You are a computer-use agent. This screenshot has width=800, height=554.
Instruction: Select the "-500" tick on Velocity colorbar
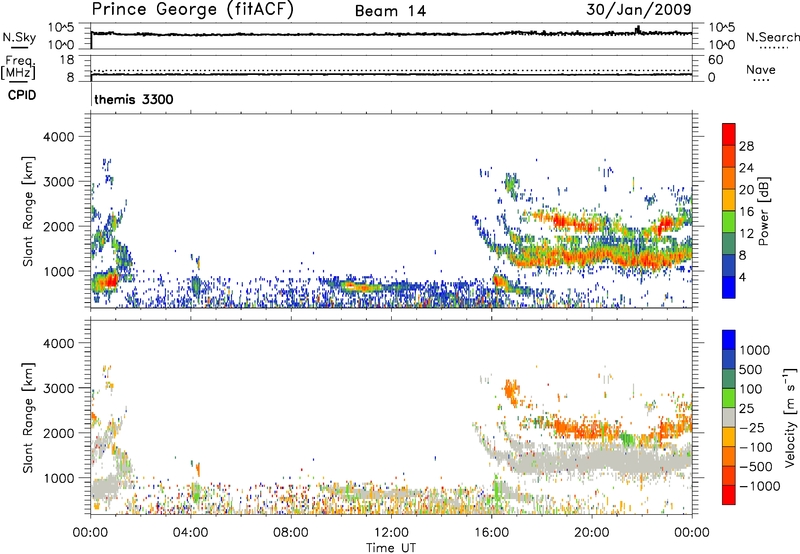tap(756, 467)
